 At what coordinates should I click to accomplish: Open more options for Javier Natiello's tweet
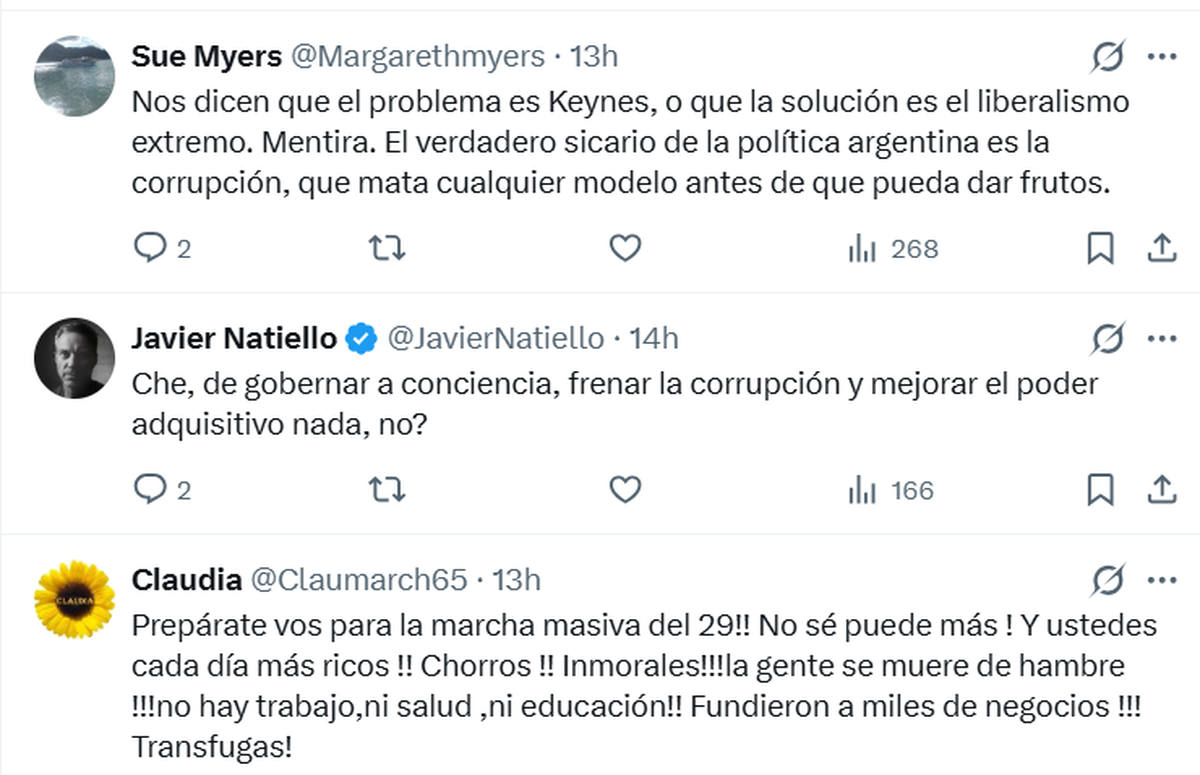tap(1161, 339)
